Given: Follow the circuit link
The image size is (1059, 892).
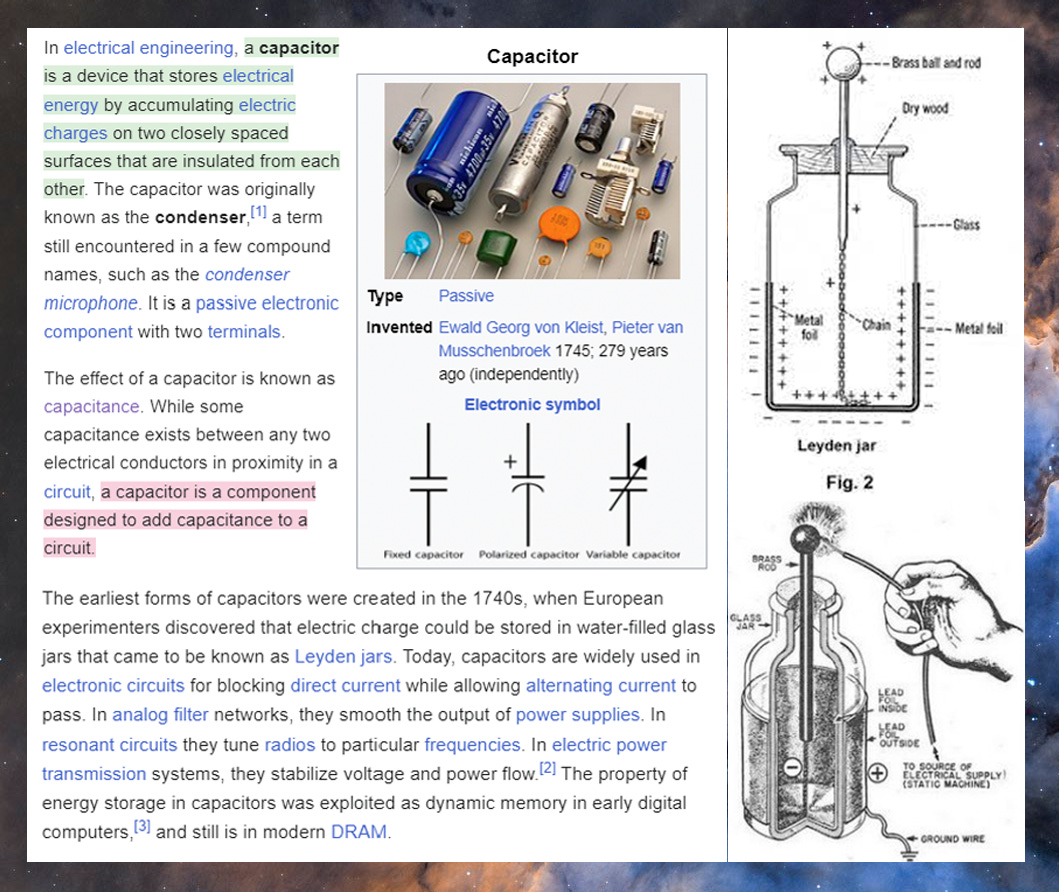Looking at the screenshot, I should tap(66, 492).
